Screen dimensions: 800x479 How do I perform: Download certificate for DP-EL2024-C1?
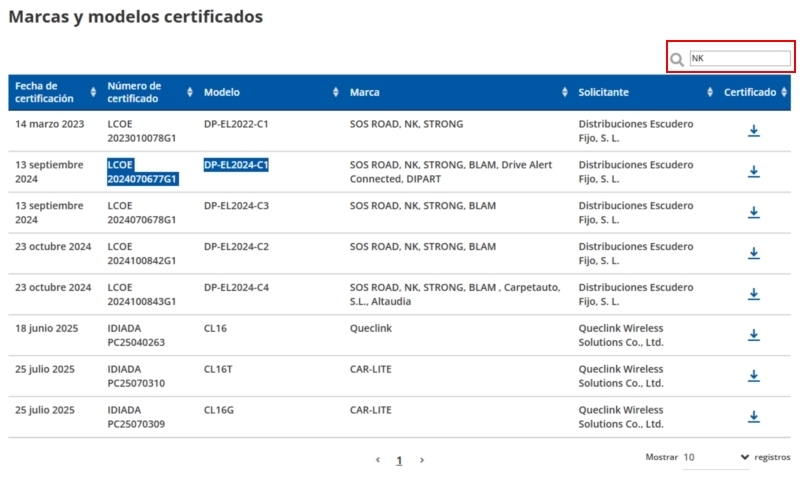[754, 171]
